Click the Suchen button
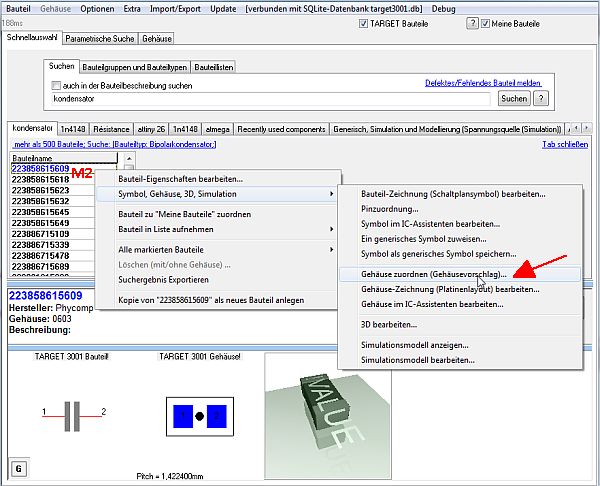The width and height of the screenshot is (600, 486). (x=514, y=99)
